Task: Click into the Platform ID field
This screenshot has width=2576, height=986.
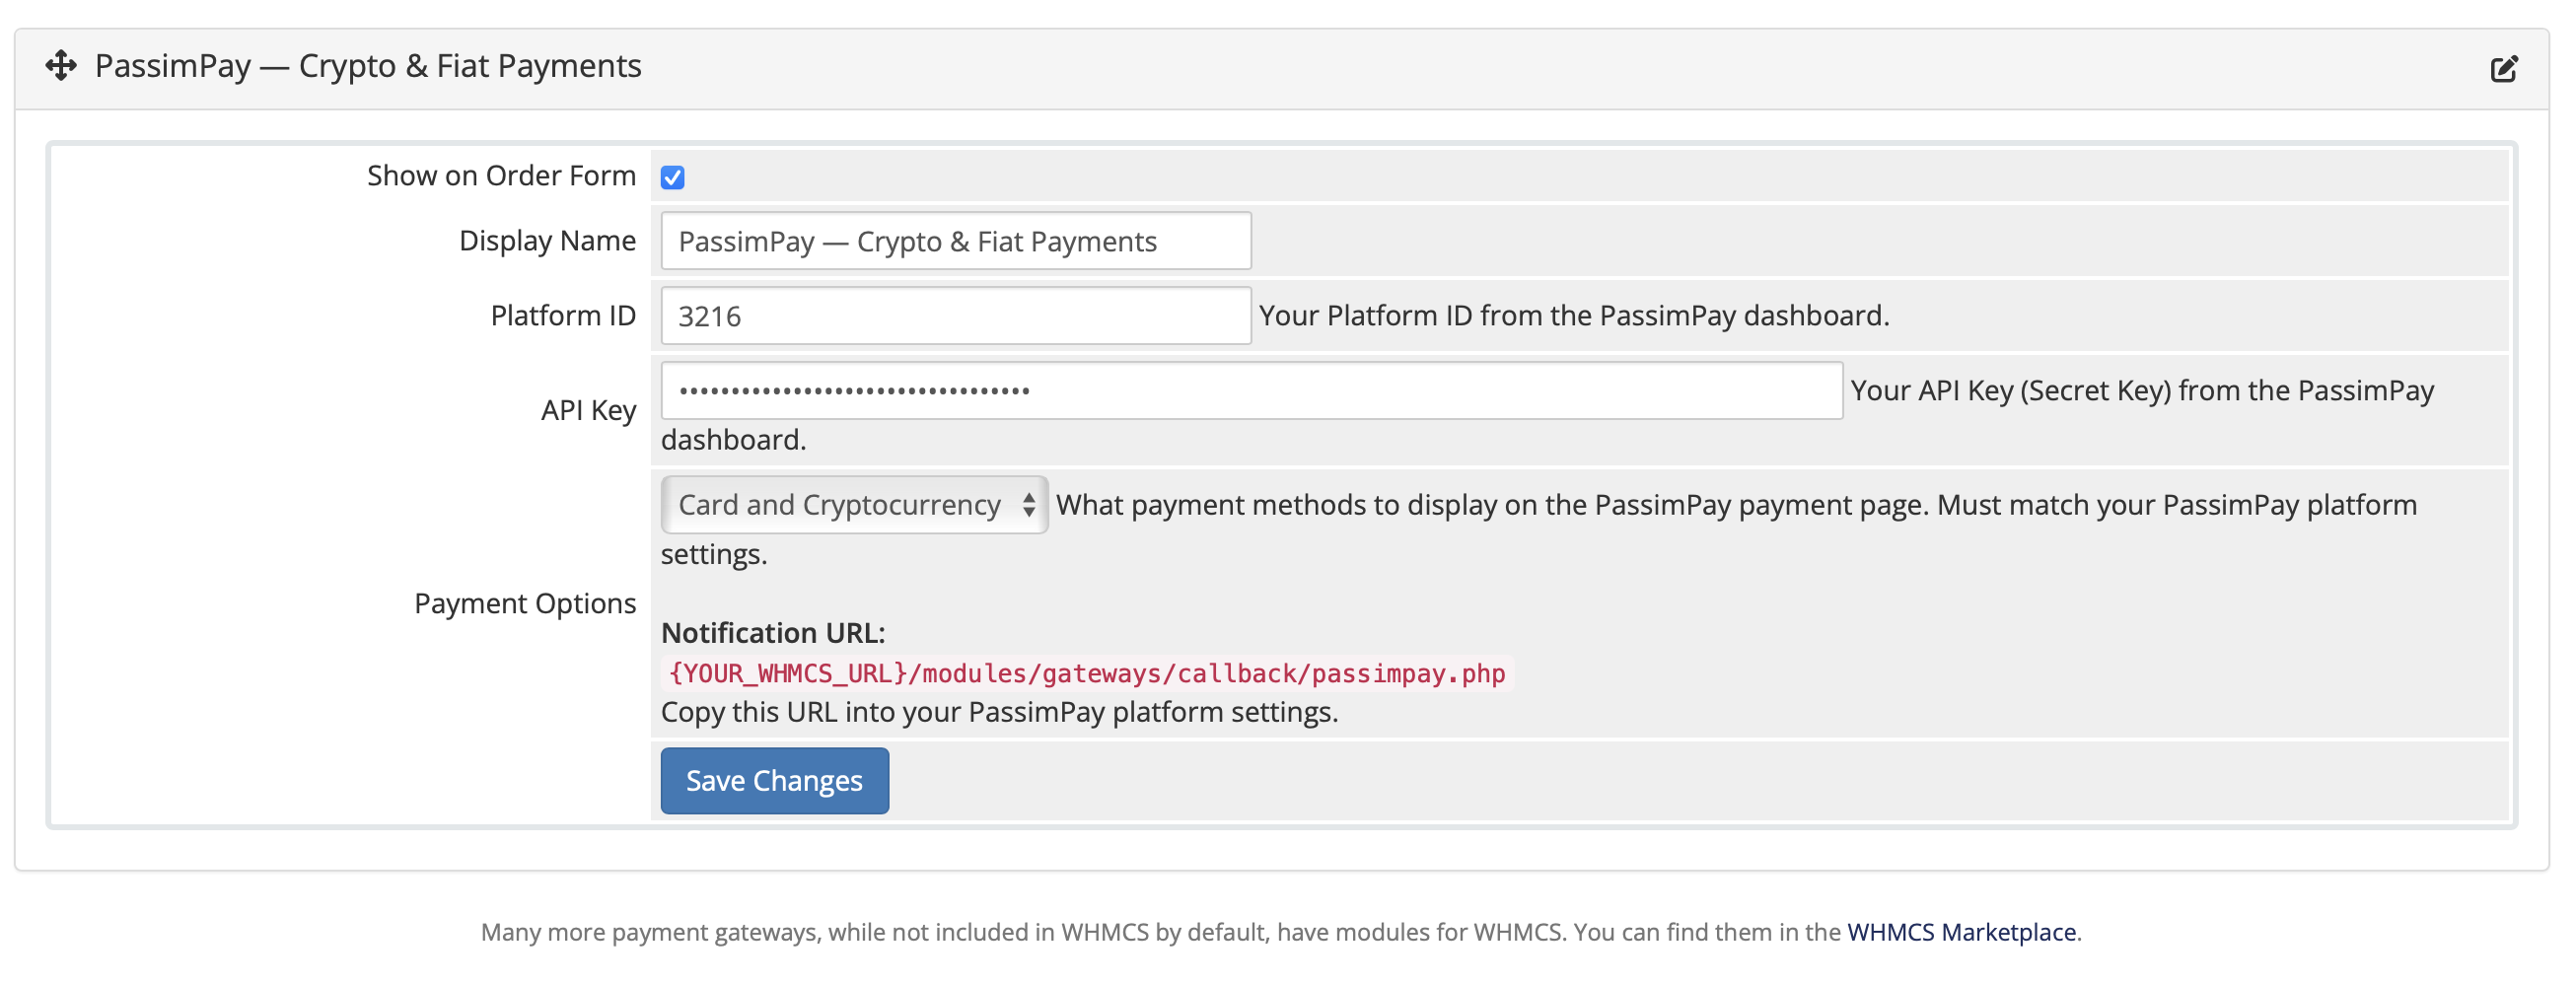Action: pyautogui.click(x=955, y=316)
